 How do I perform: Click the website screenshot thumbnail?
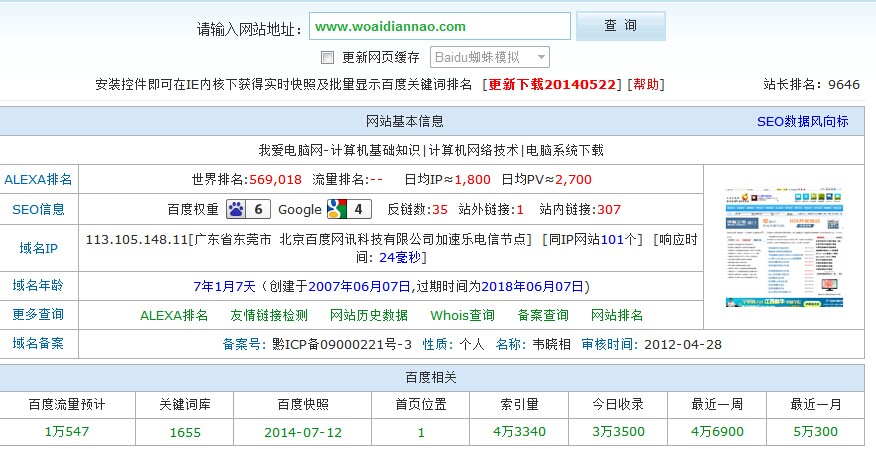pyautogui.click(x=784, y=248)
